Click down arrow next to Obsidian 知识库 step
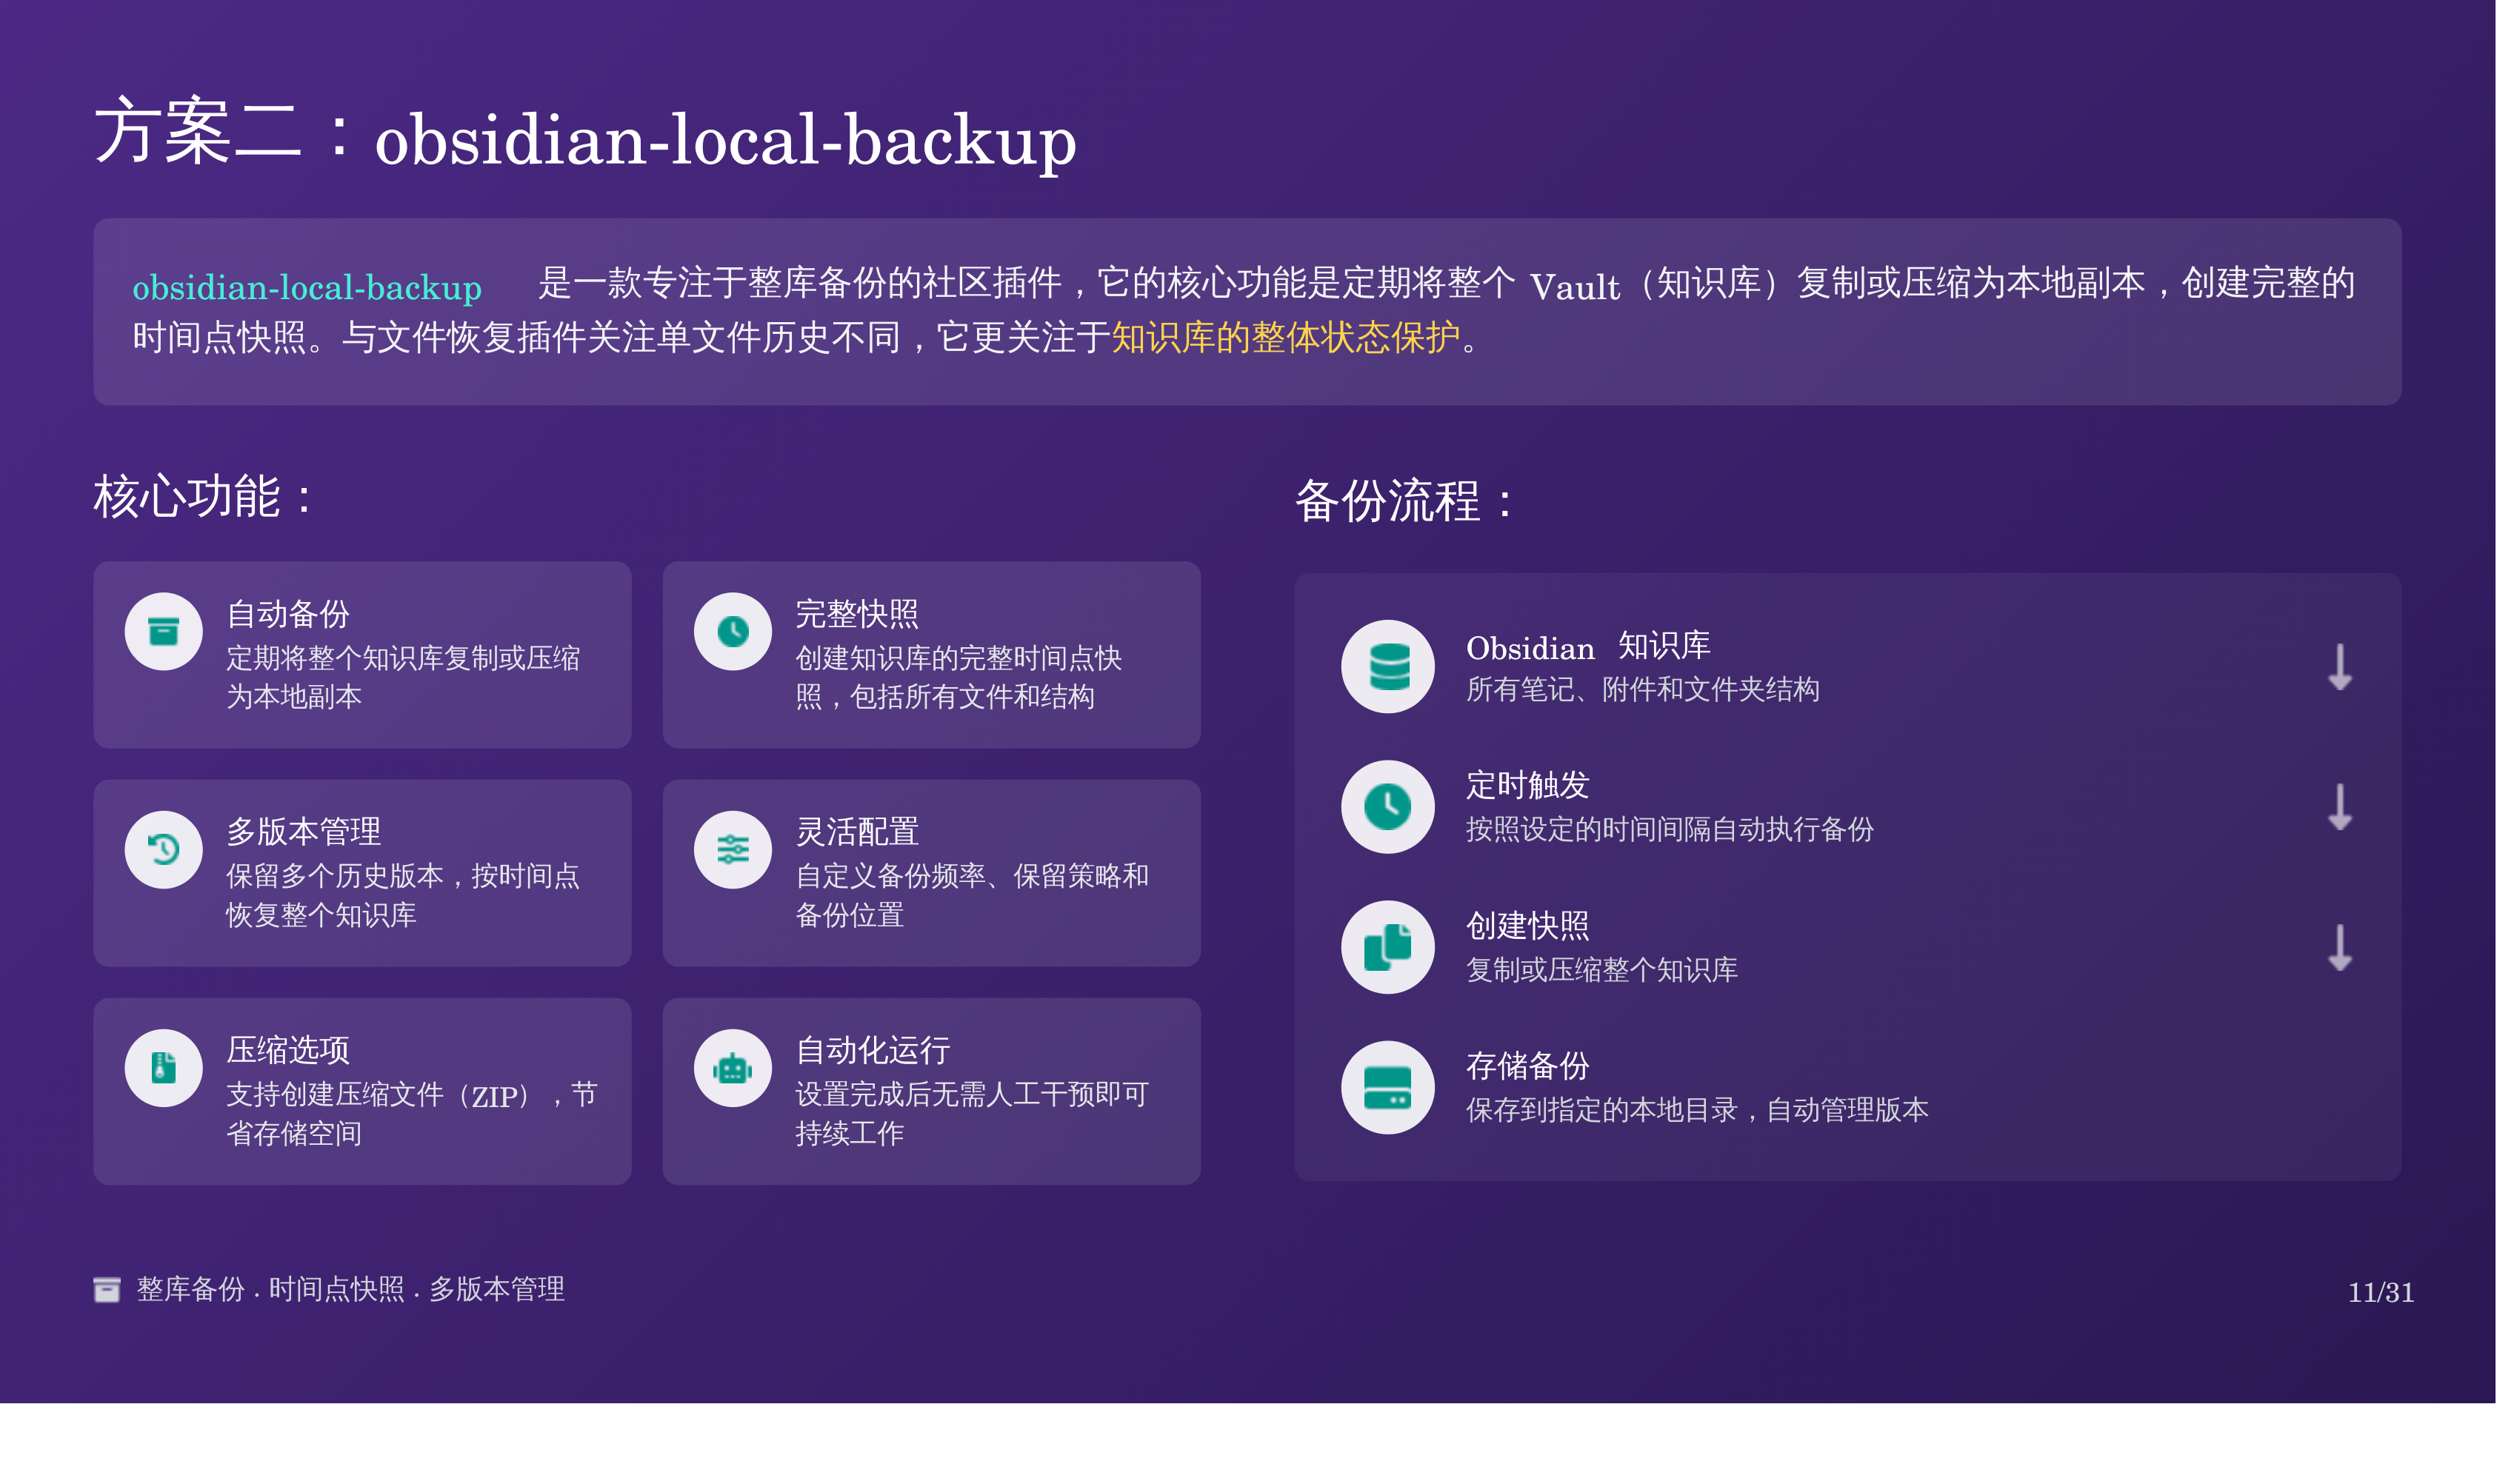 tap(2340, 668)
